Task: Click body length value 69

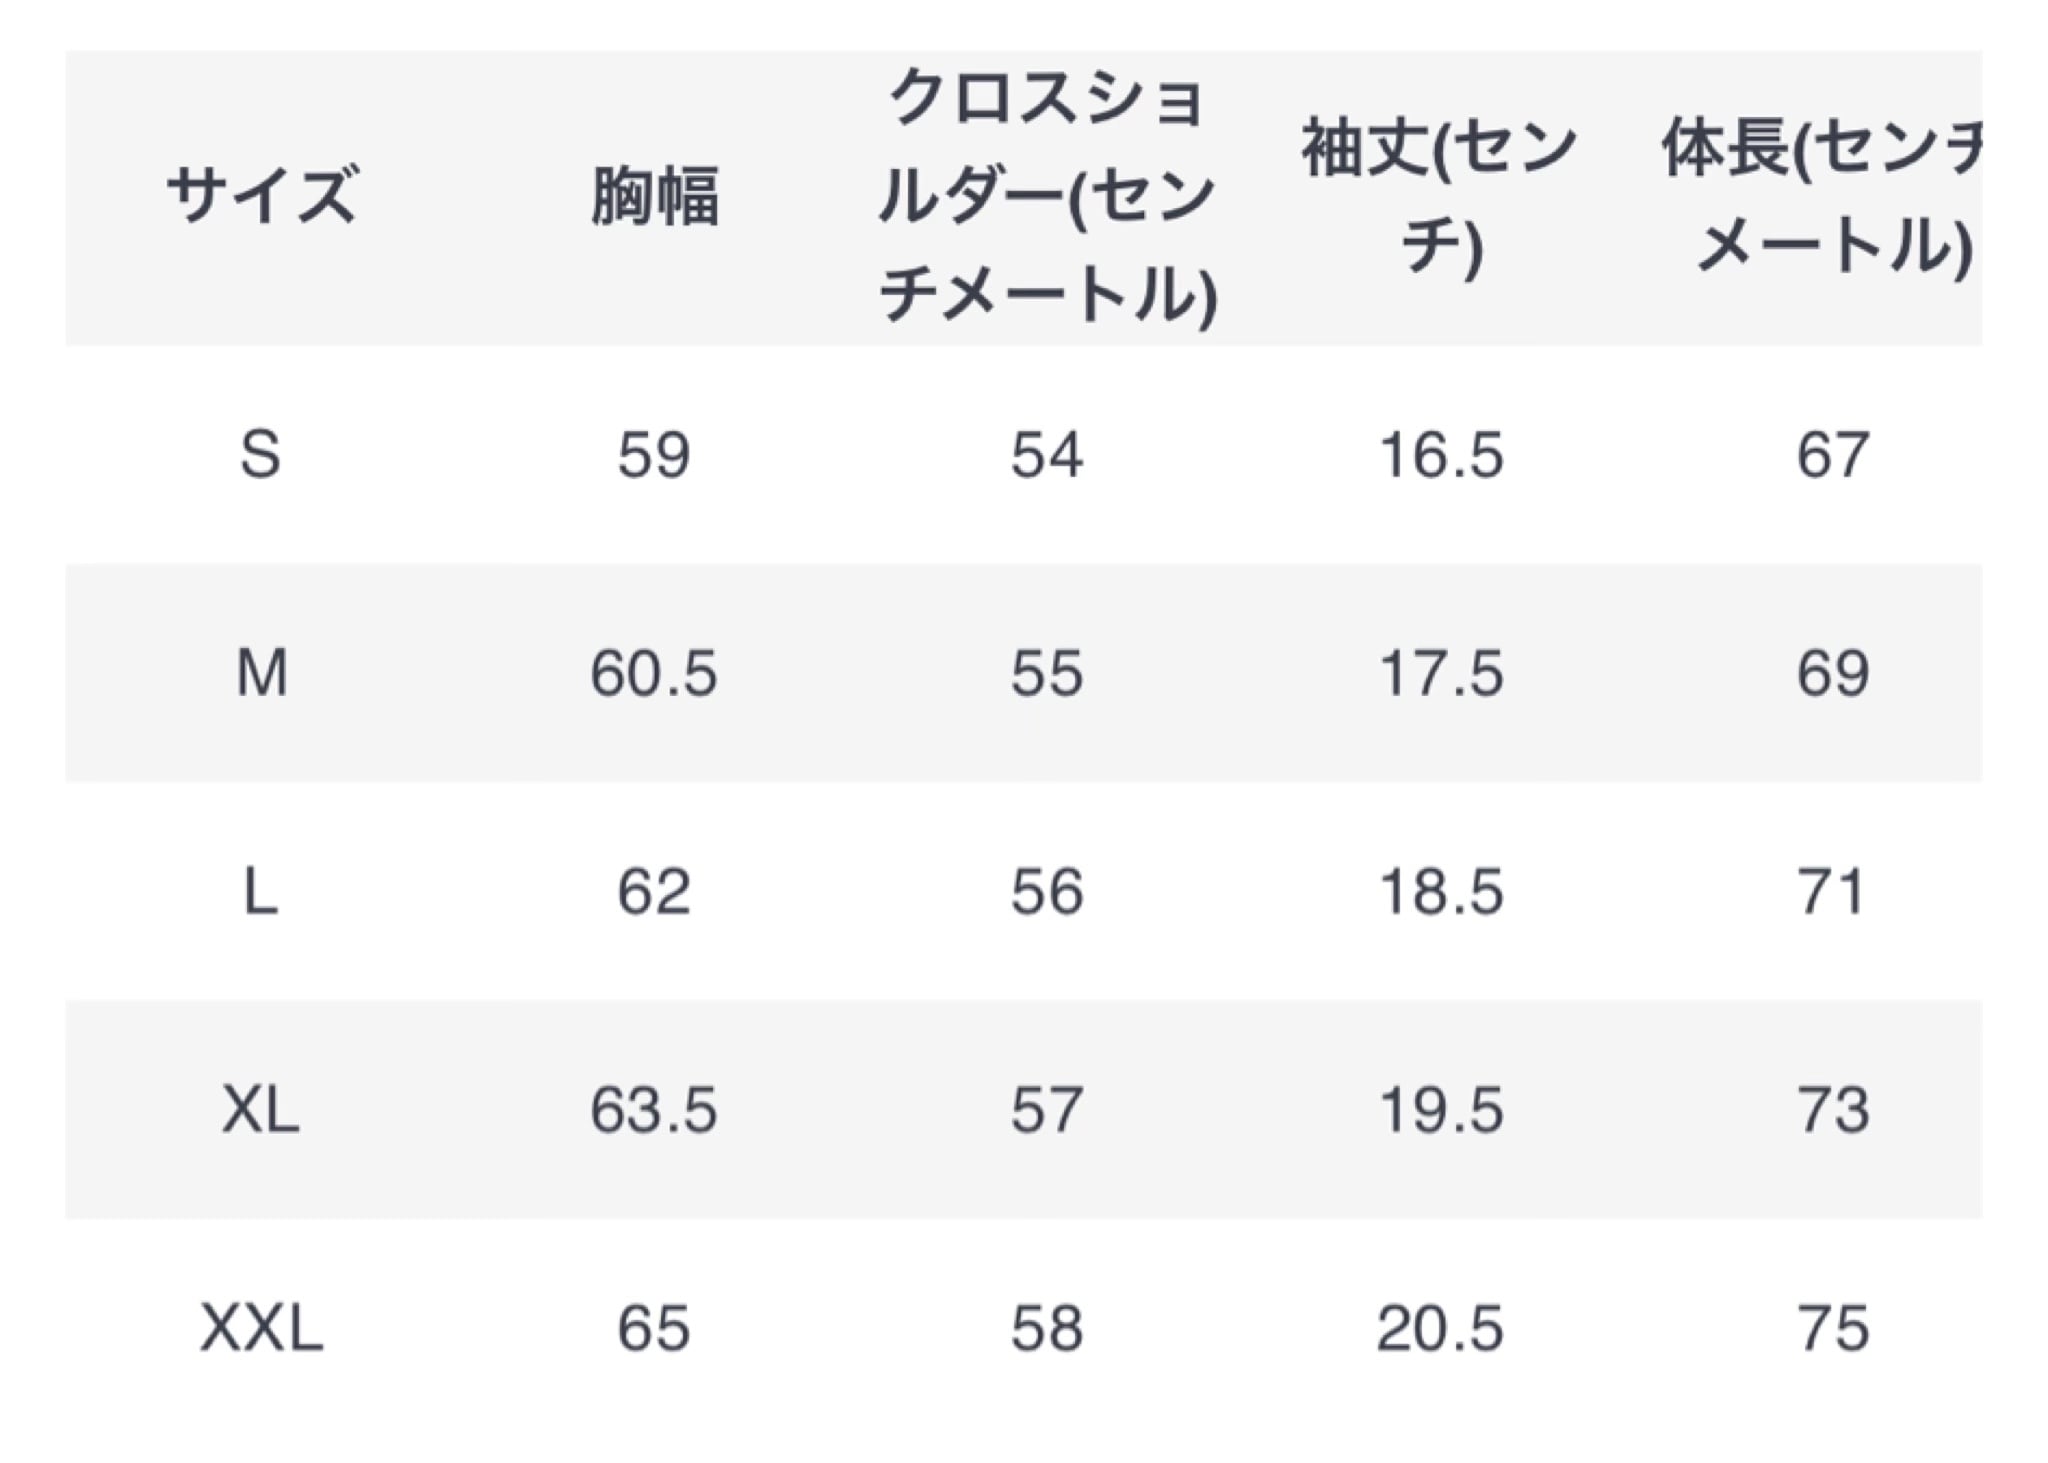Action: (1833, 673)
